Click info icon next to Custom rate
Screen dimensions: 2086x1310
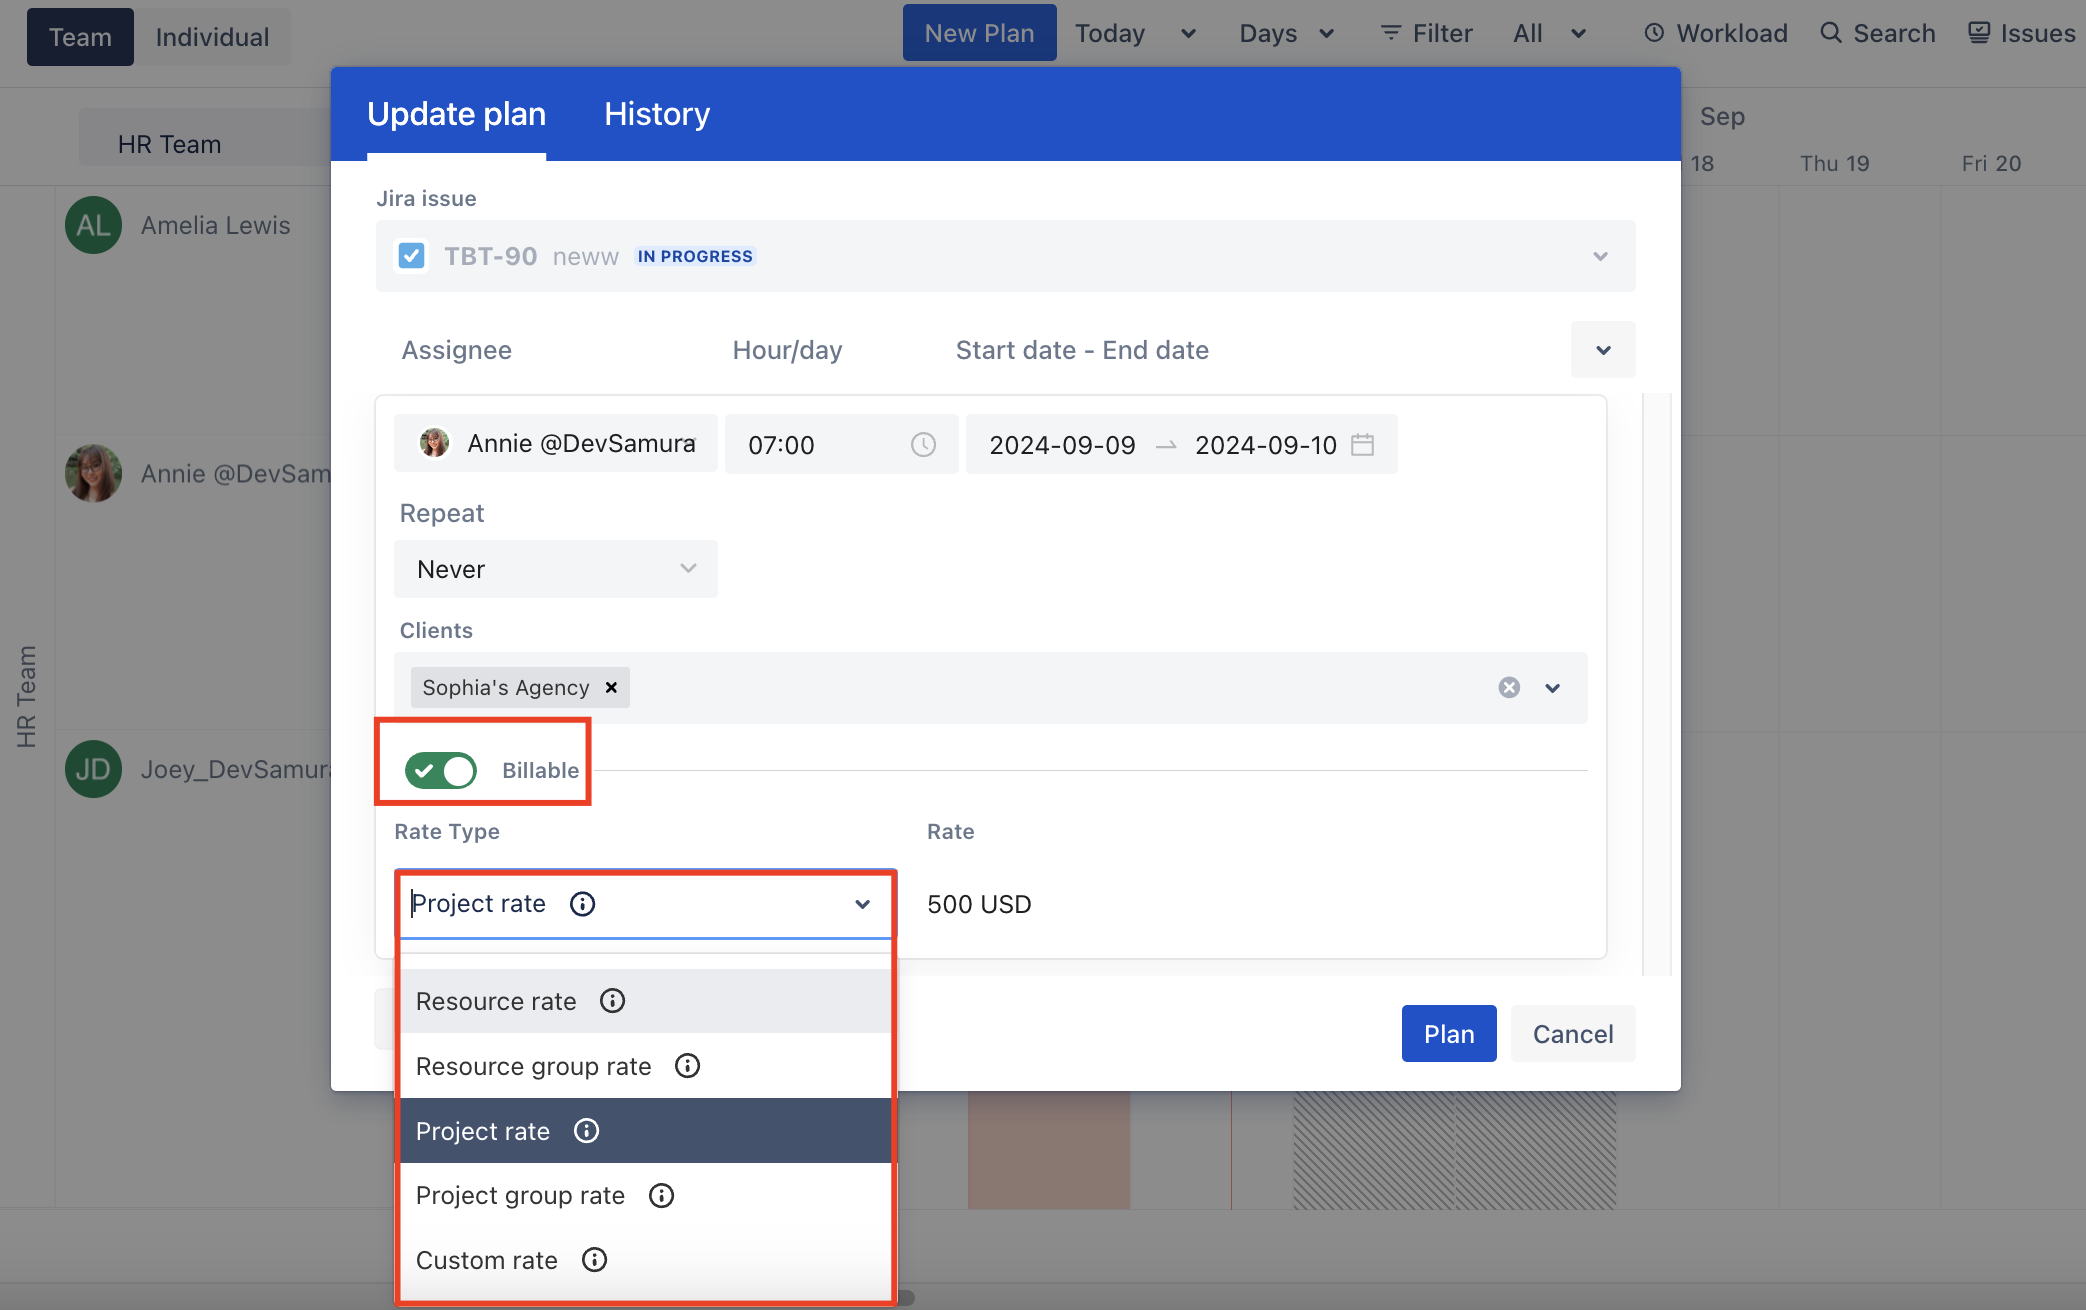594,1260
